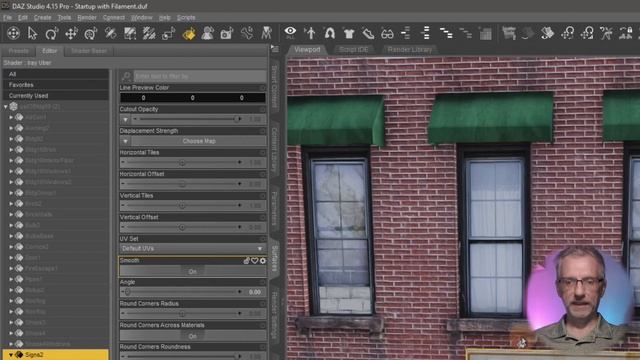Toggle the ALL eye visibility icon
The width and height of the screenshot is (640, 360).
[290, 32]
